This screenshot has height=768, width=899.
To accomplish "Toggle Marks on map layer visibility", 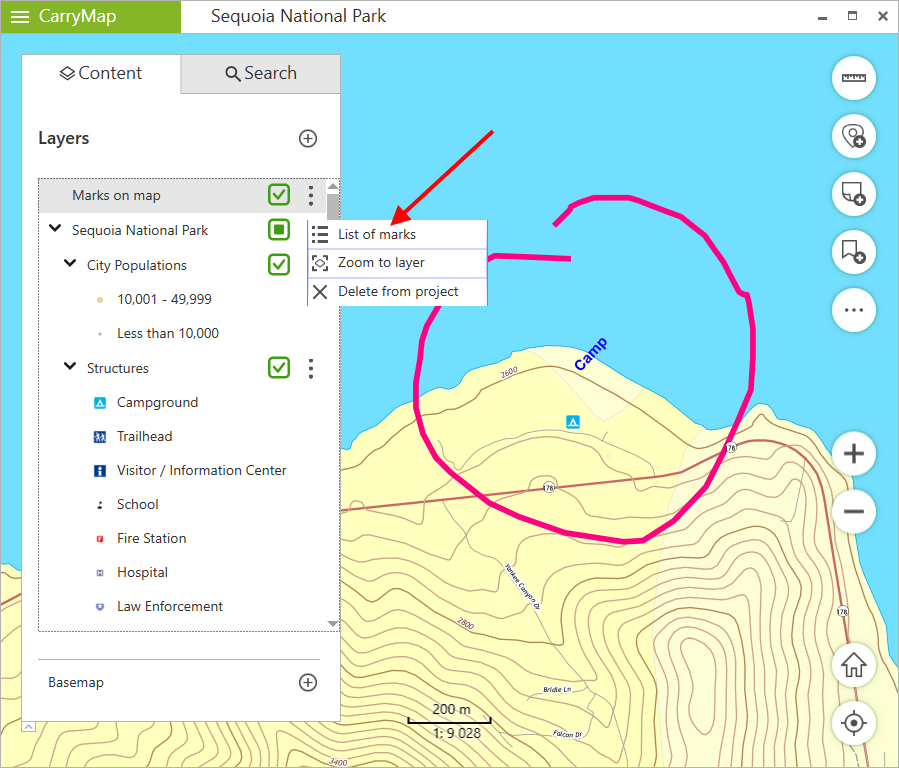I will [x=279, y=195].
